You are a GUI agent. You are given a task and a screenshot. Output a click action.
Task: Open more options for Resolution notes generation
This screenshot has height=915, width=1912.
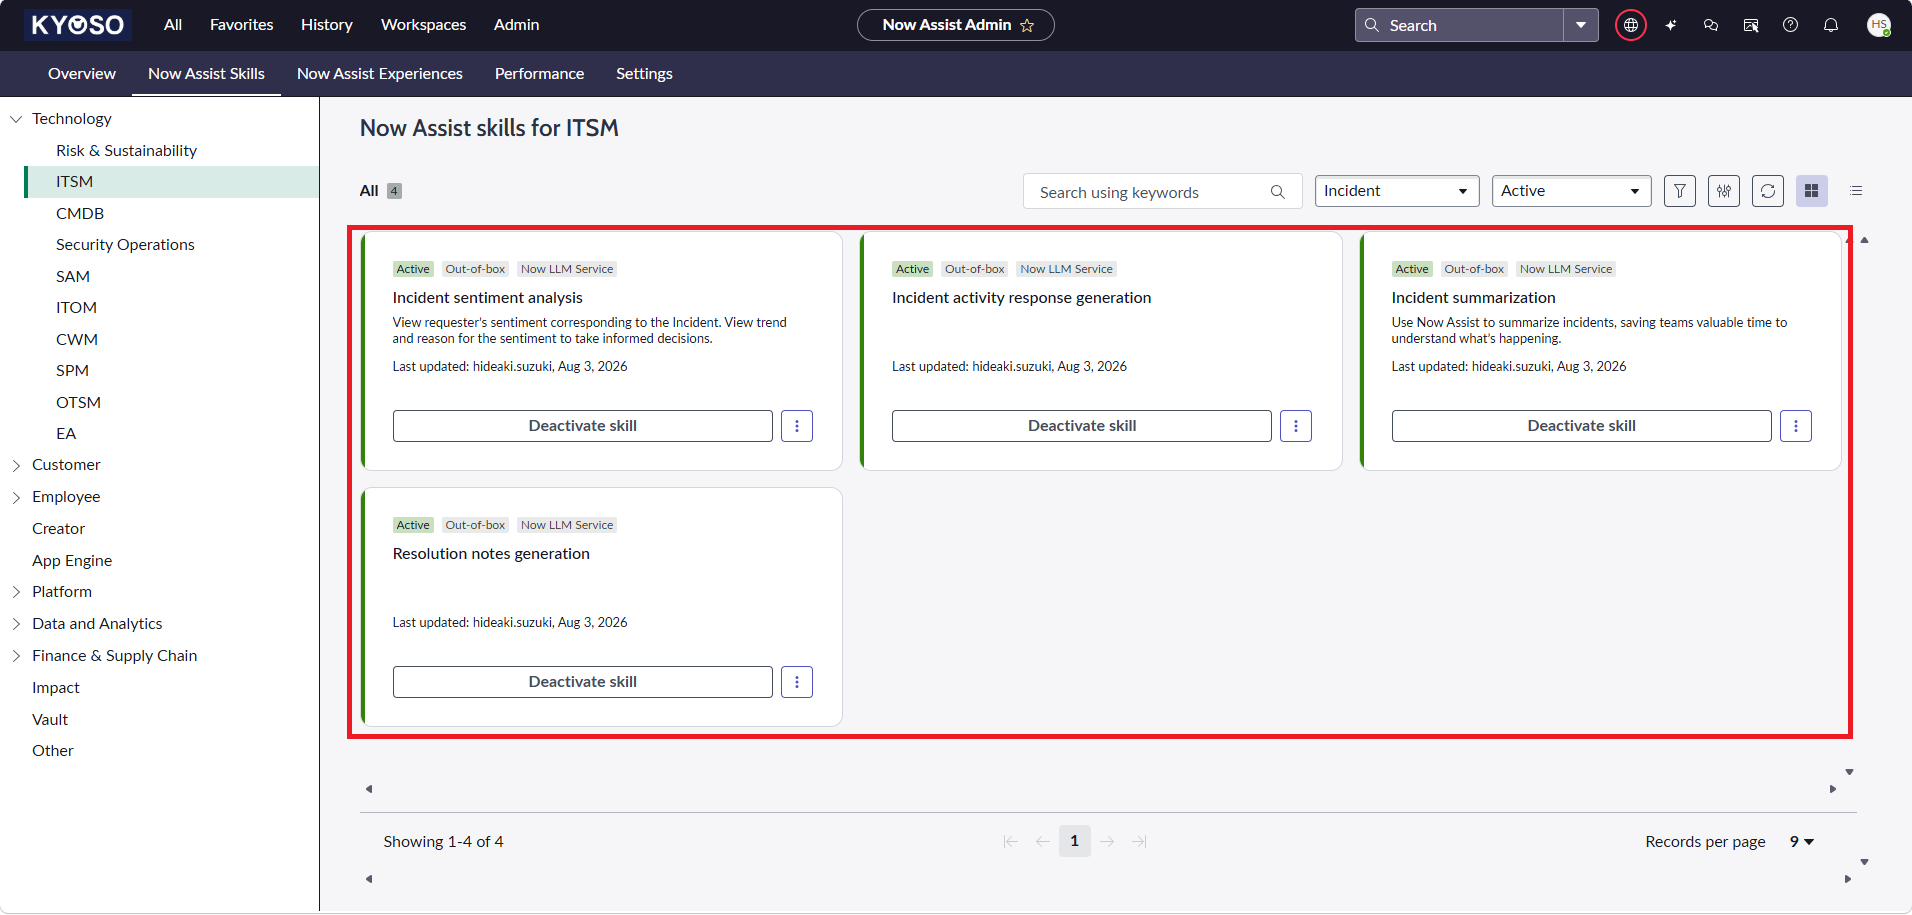[797, 682]
